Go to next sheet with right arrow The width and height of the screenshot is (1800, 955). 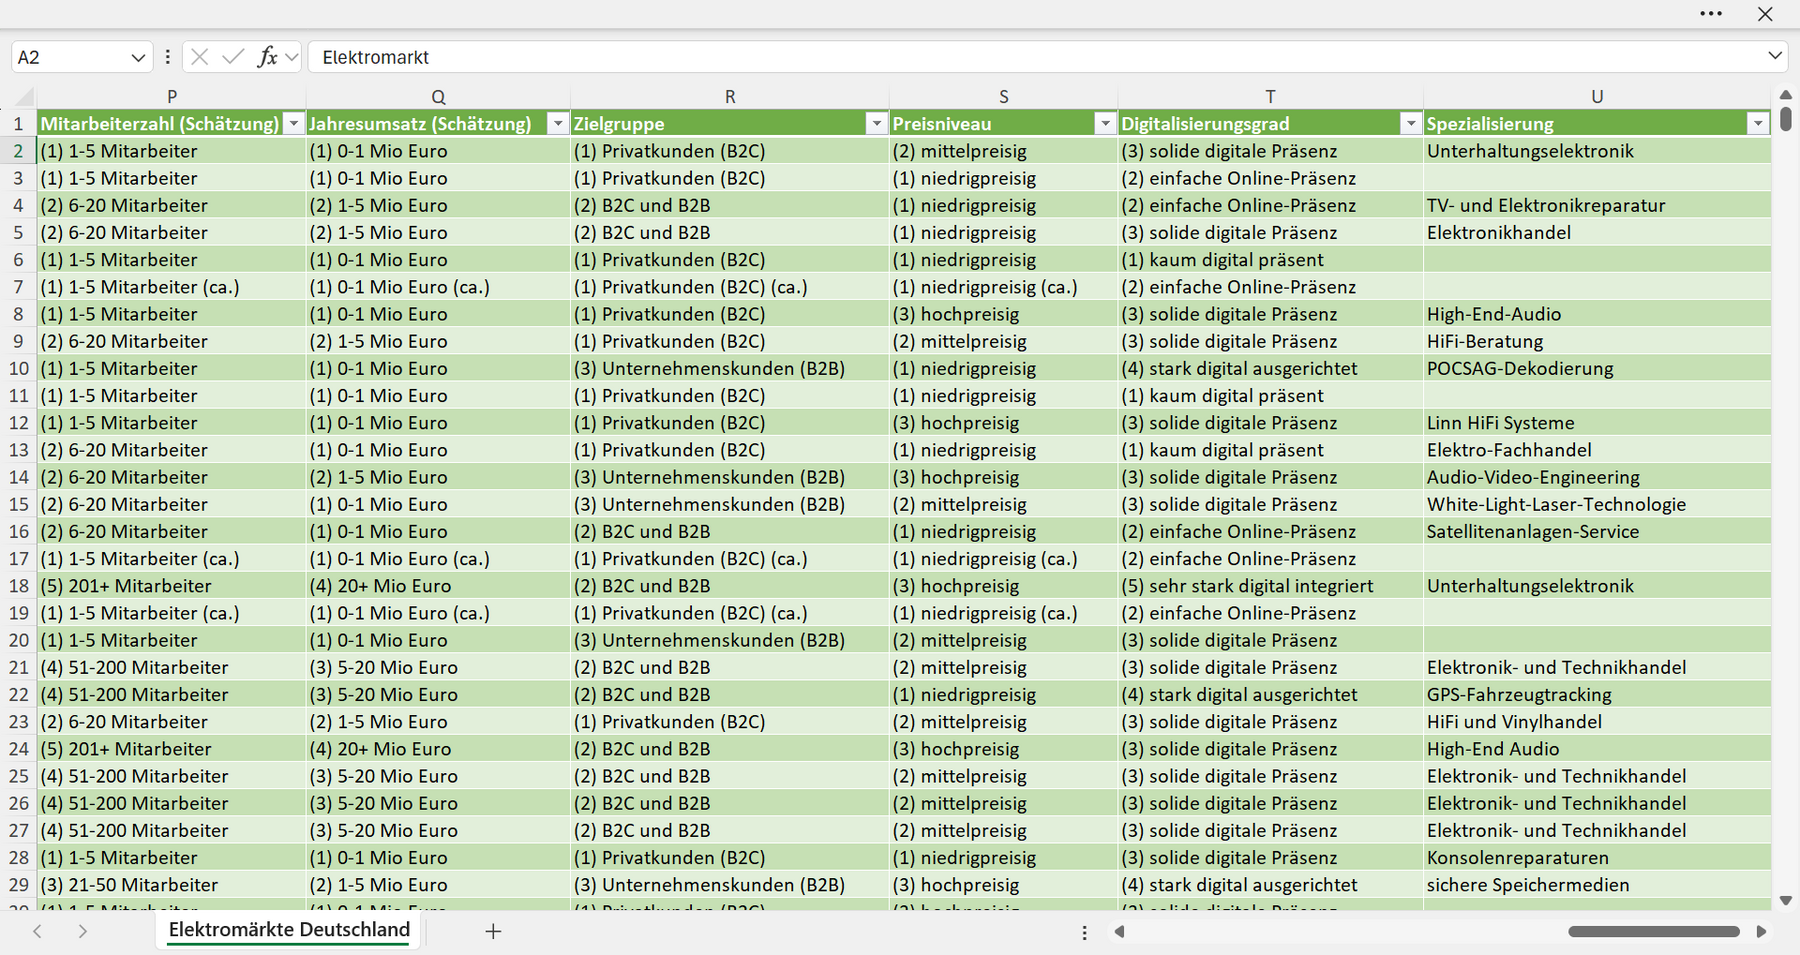point(83,931)
